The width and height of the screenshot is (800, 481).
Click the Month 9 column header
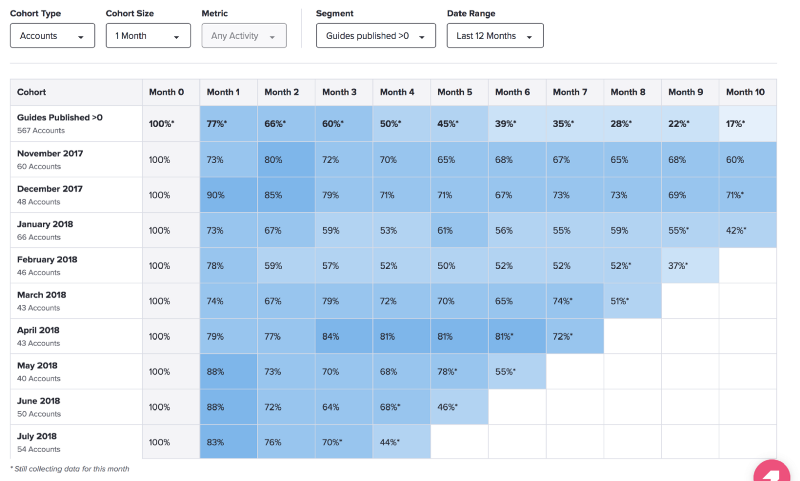tap(690, 92)
